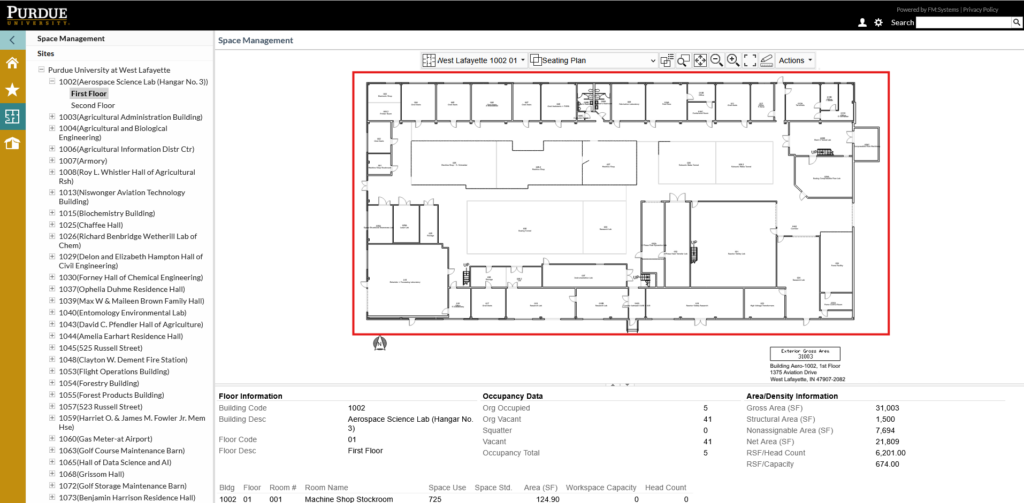Viewport: 1024px width, 503px height.
Task: Select 1013 Niswonger Aviation Technology Building
Action: 121,197
